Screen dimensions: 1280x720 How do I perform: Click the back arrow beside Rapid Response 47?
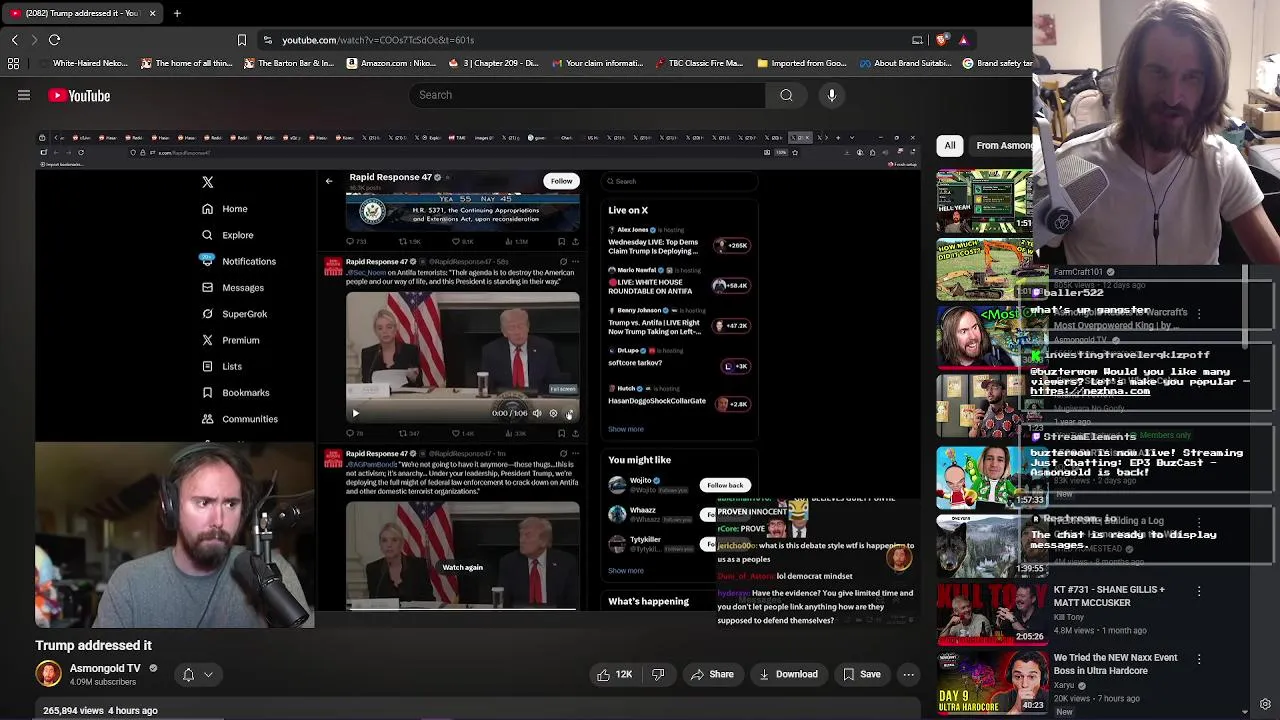[x=329, y=181]
